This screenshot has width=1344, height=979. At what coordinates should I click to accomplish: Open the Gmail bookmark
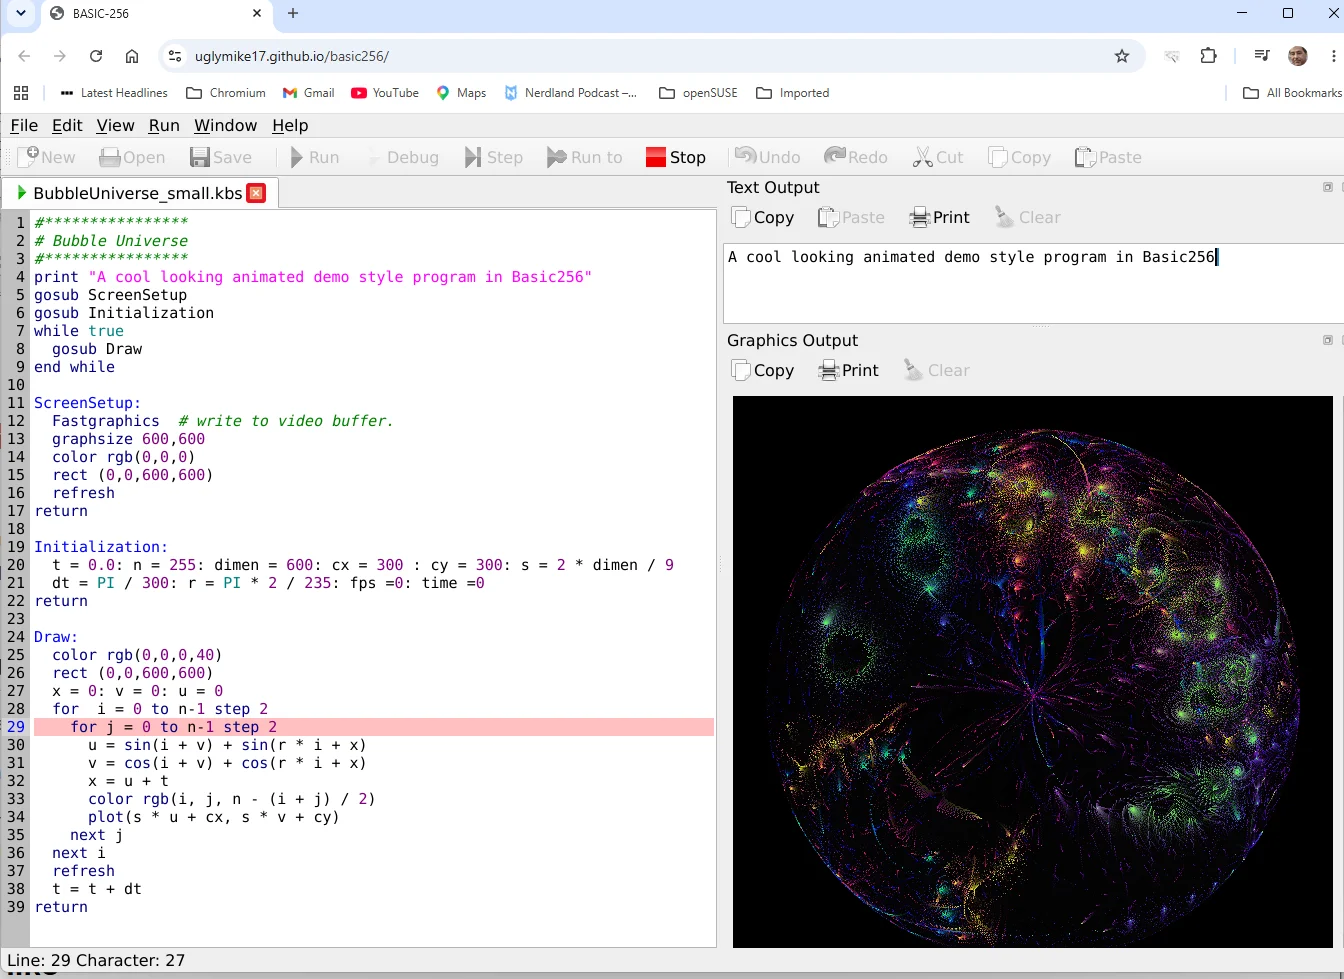coord(308,93)
